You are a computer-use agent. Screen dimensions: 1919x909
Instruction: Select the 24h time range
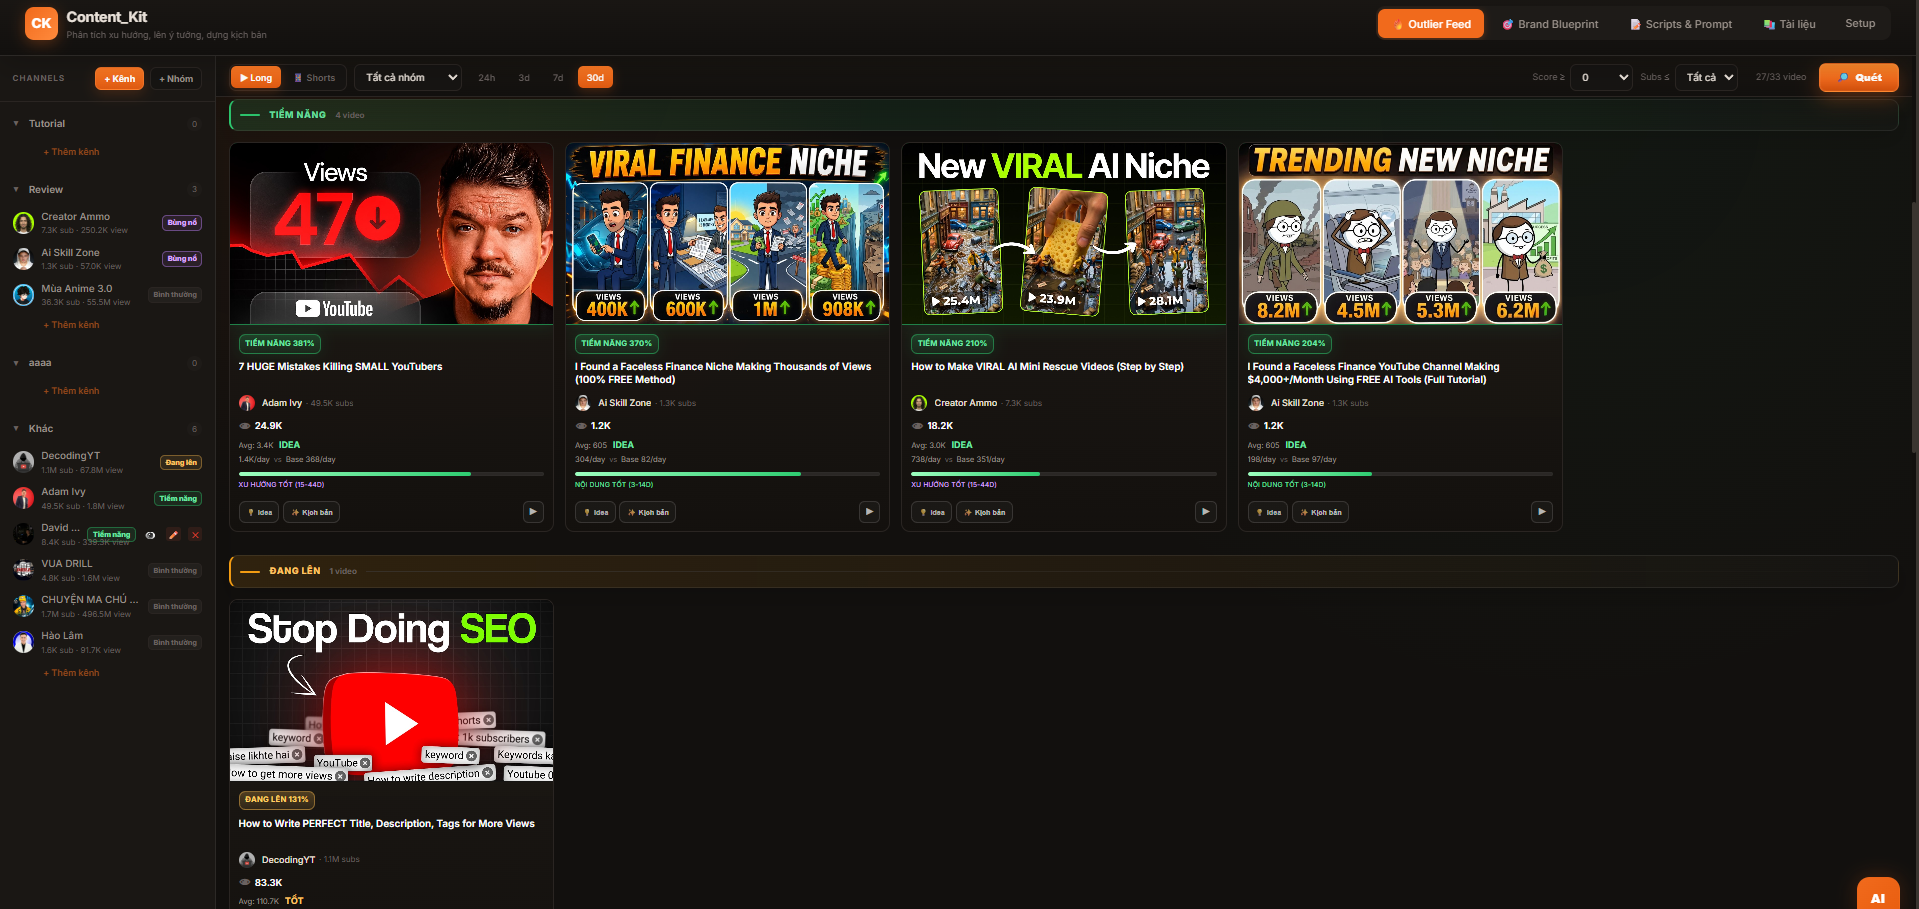486,77
